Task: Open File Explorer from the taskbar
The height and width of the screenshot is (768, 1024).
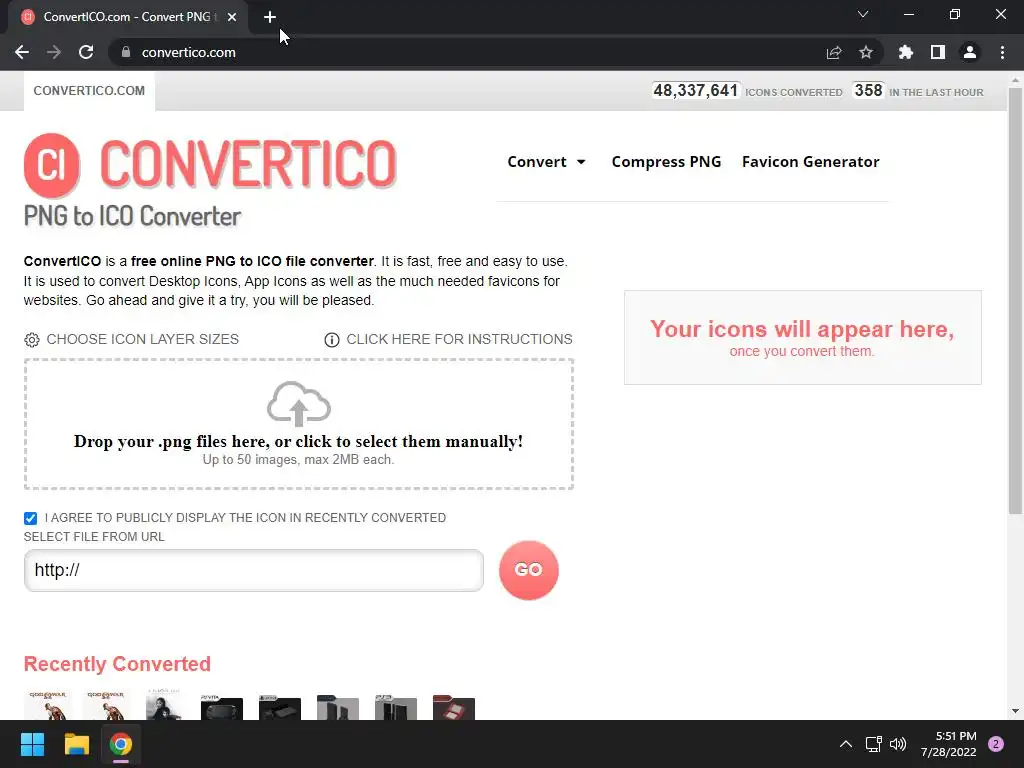Action: pyautogui.click(x=76, y=744)
